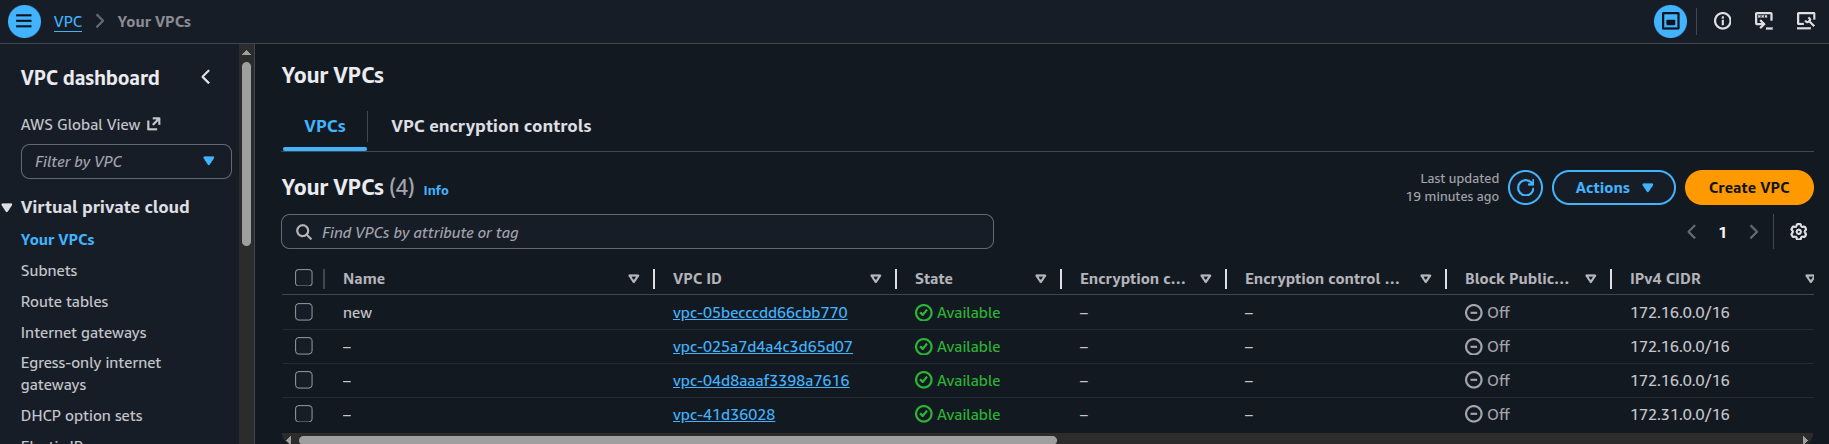Open the info circle icon in header
The height and width of the screenshot is (444, 1829).
click(x=1722, y=21)
